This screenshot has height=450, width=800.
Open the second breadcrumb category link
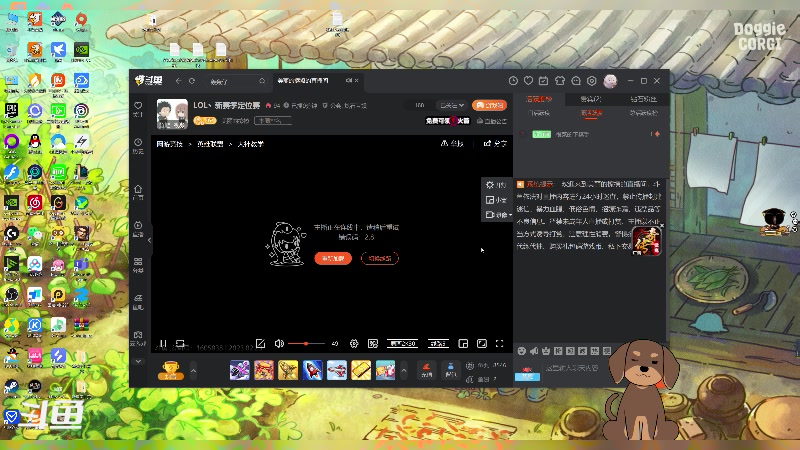click(x=210, y=144)
